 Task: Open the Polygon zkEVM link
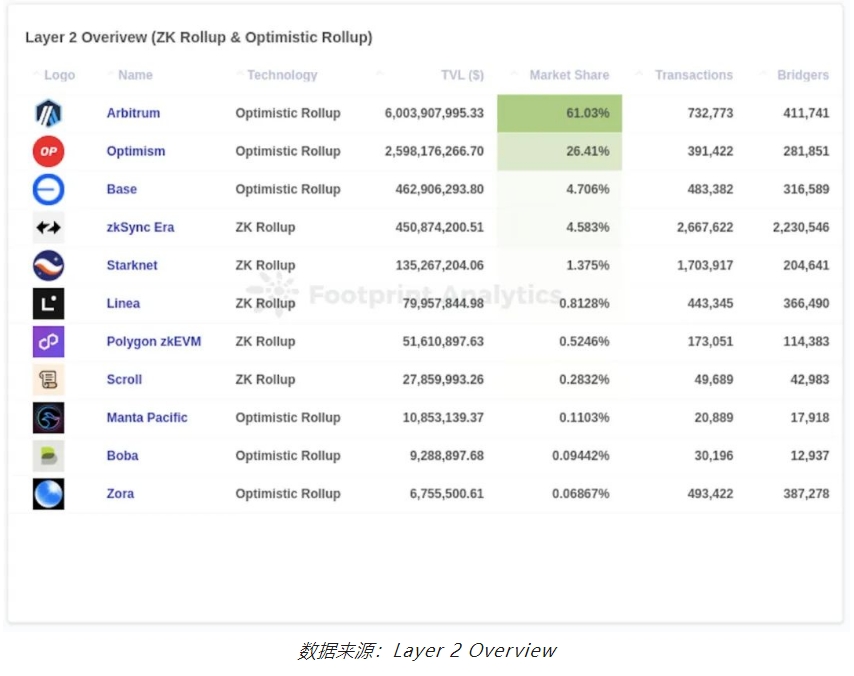[154, 342]
